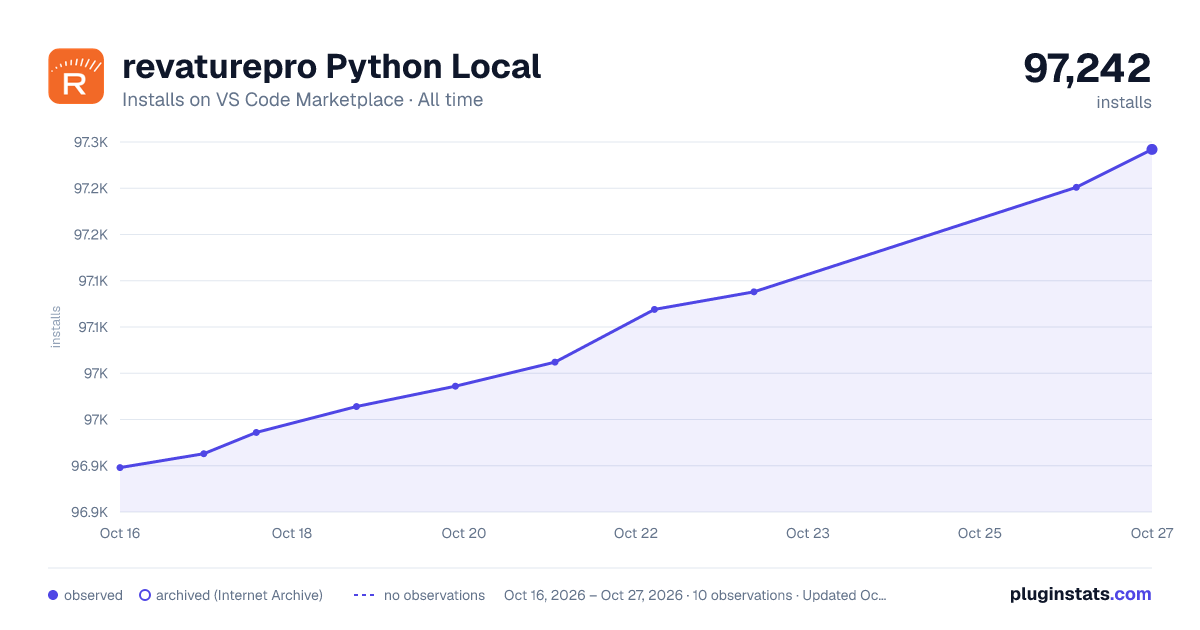
Task: Click the archived (Internet Archive) legend label
Action: click(x=239, y=595)
